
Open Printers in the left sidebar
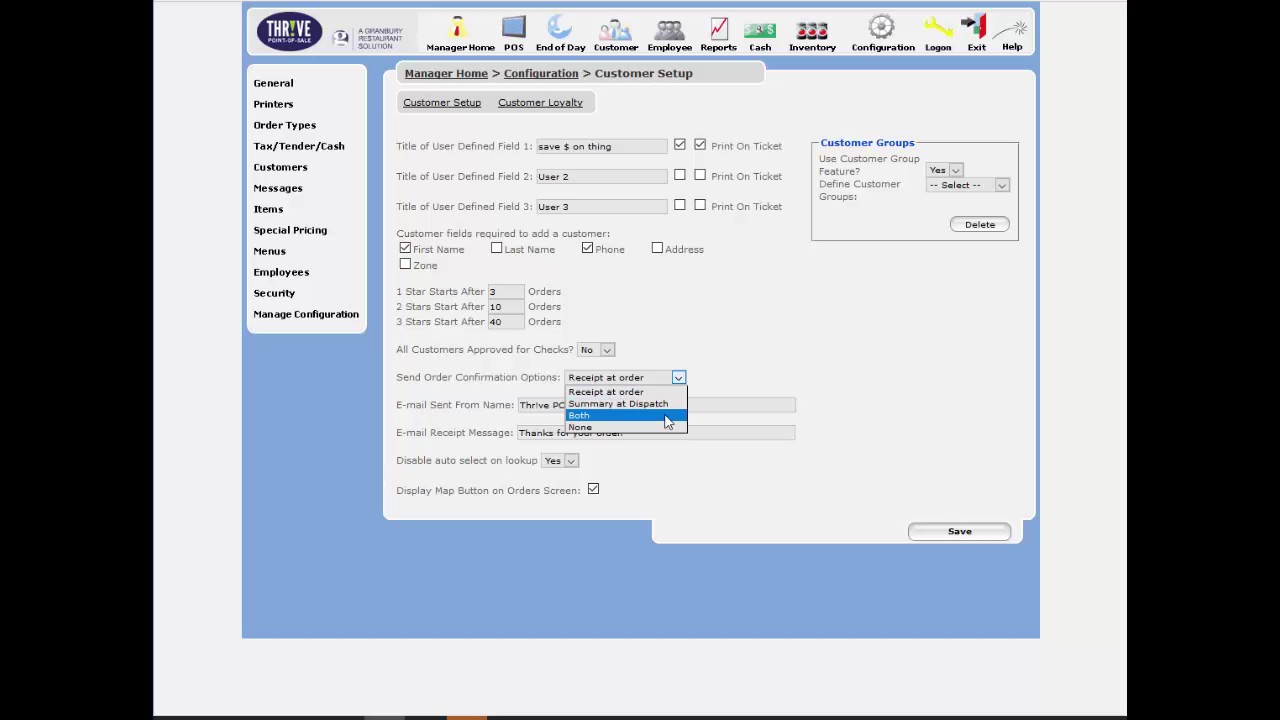[x=273, y=104]
